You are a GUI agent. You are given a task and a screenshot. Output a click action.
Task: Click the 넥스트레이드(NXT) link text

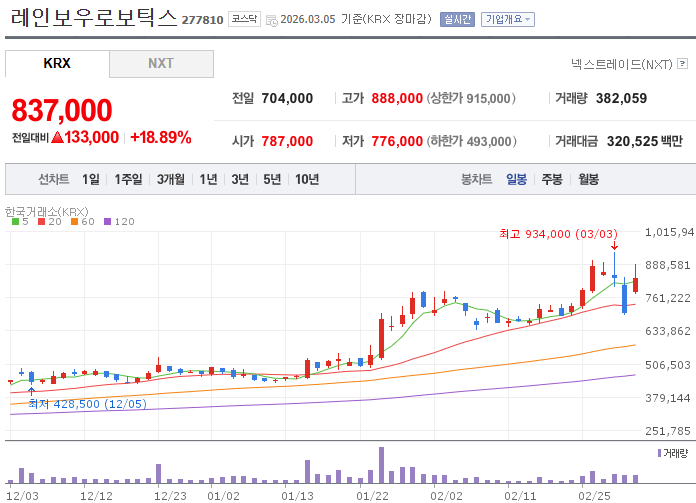(x=622, y=64)
